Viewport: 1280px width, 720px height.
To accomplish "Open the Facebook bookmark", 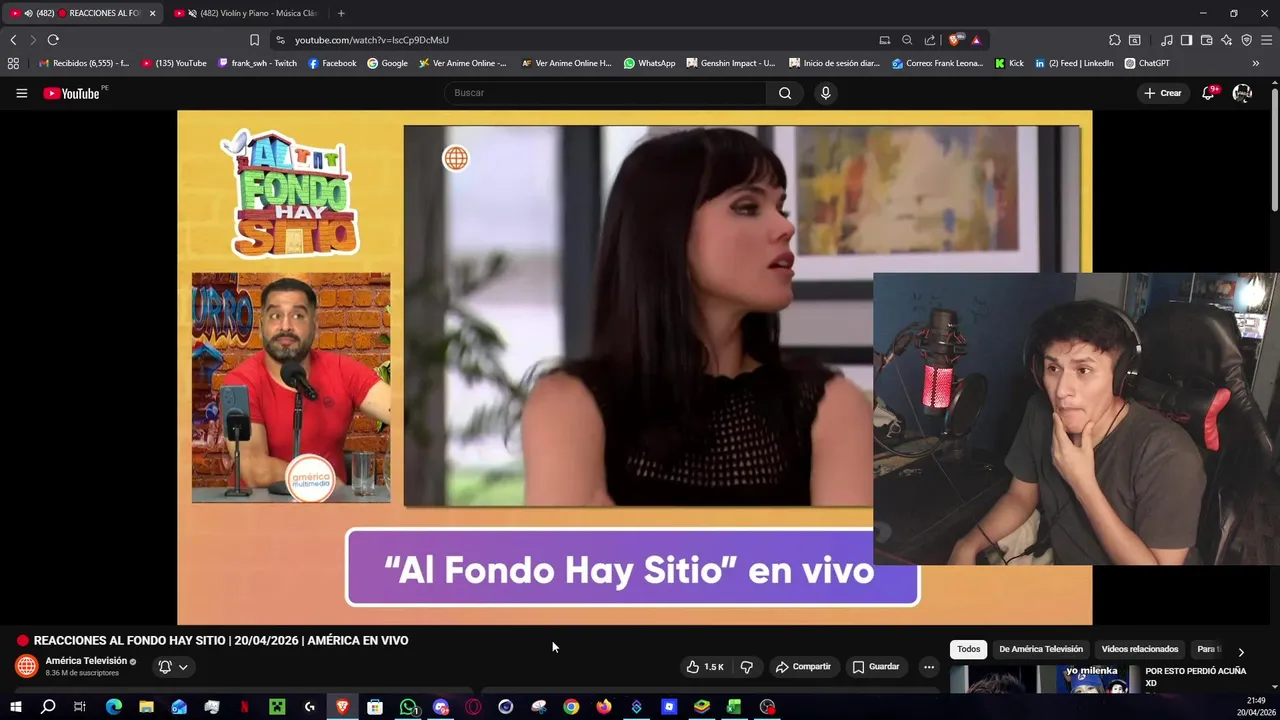I will click(x=332, y=63).
